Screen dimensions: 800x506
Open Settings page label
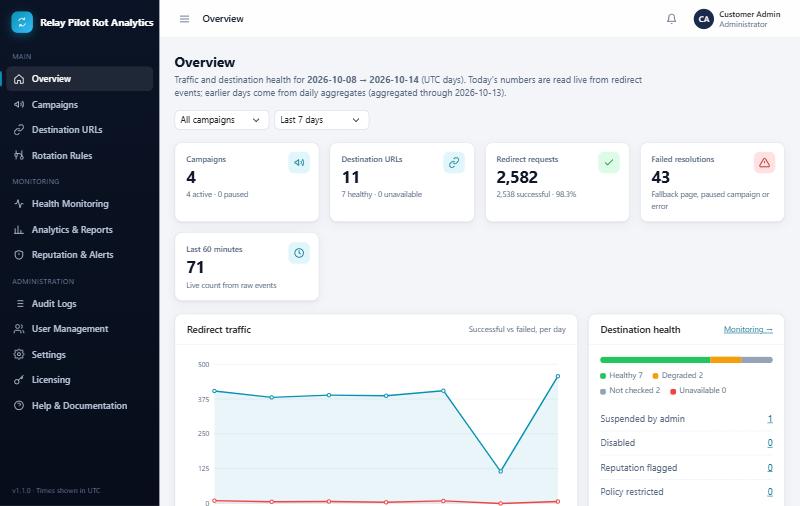coord(48,355)
